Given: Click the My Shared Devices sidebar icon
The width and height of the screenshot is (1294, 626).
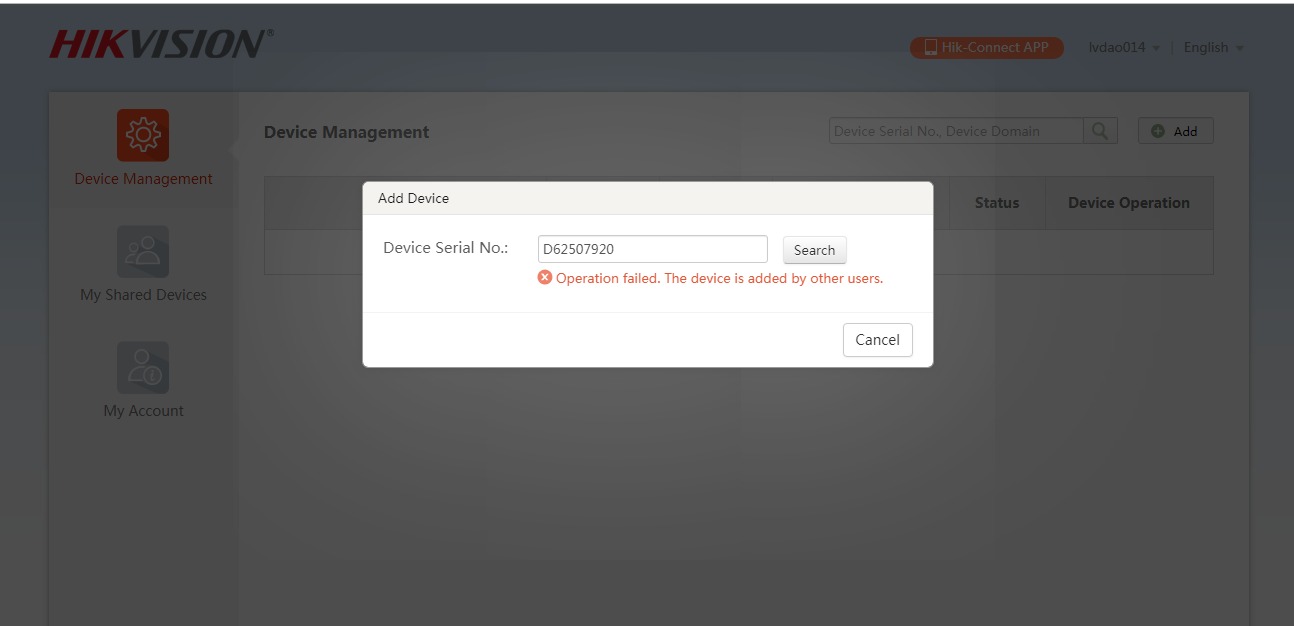Looking at the screenshot, I should pyautogui.click(x=143, y=252).
